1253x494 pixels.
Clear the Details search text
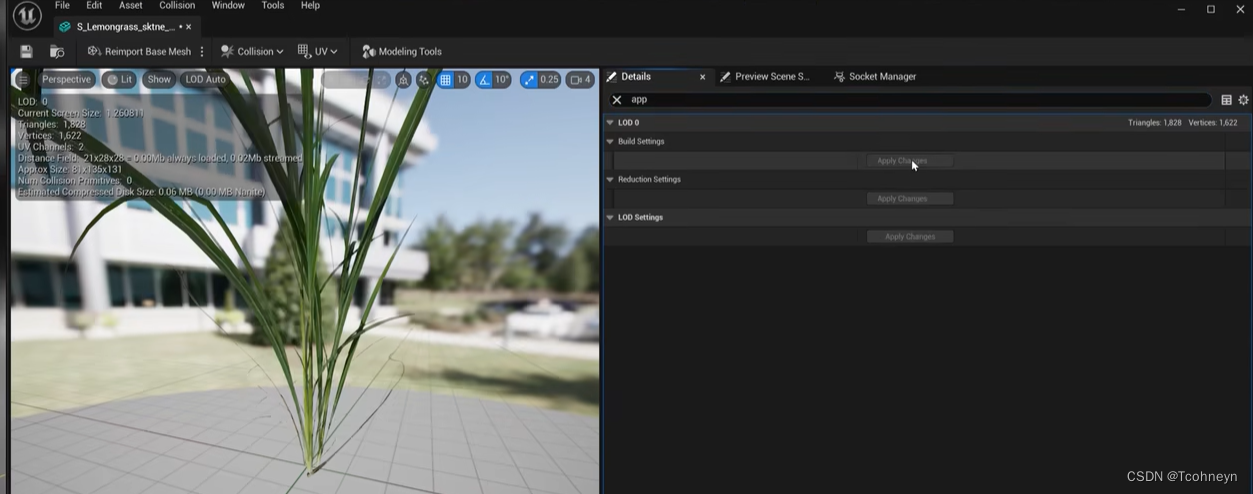tap(617, 100)
